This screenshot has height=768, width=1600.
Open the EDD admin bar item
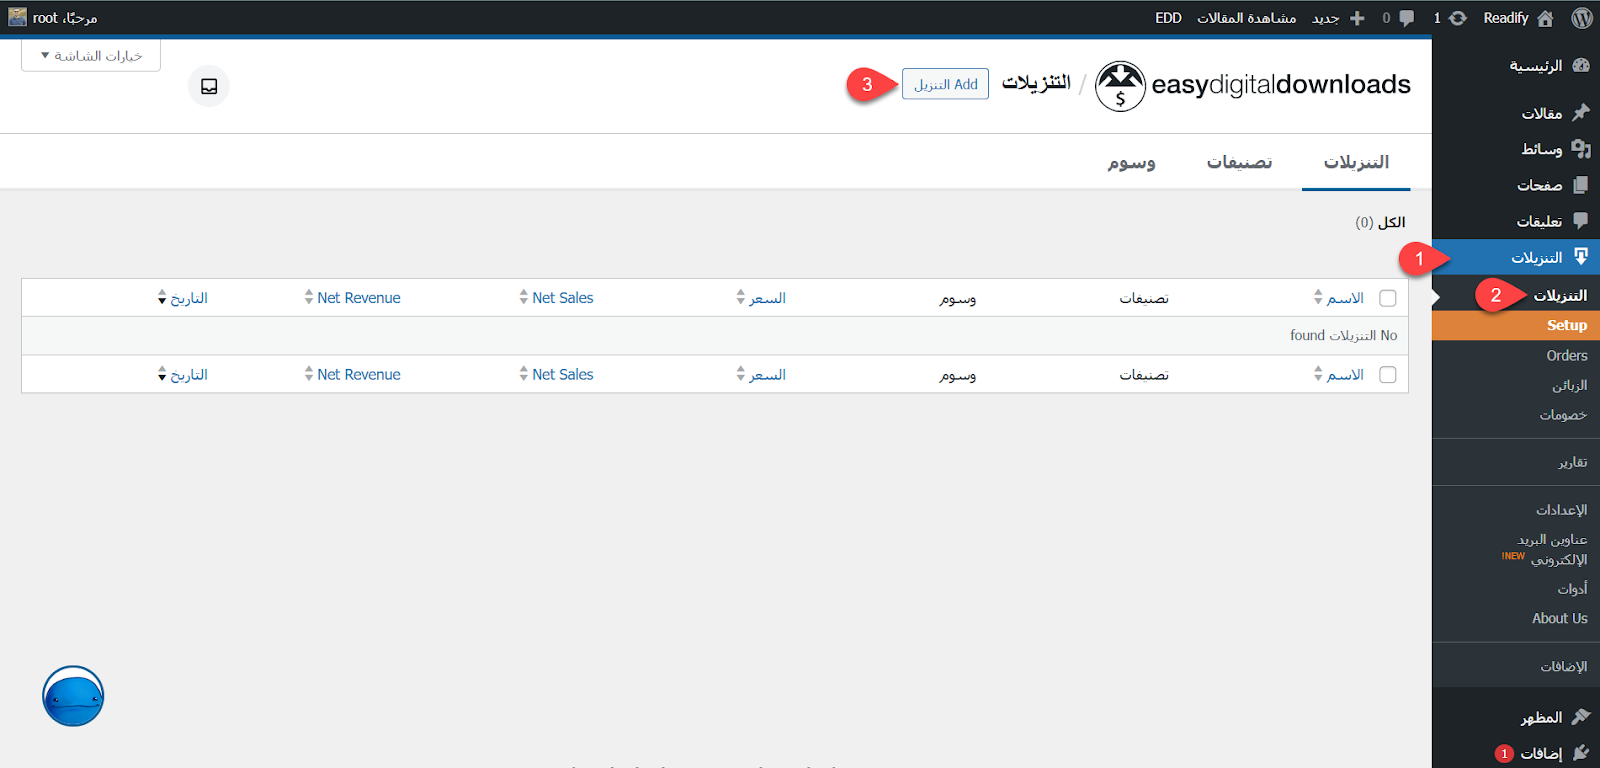[1168, 18]
